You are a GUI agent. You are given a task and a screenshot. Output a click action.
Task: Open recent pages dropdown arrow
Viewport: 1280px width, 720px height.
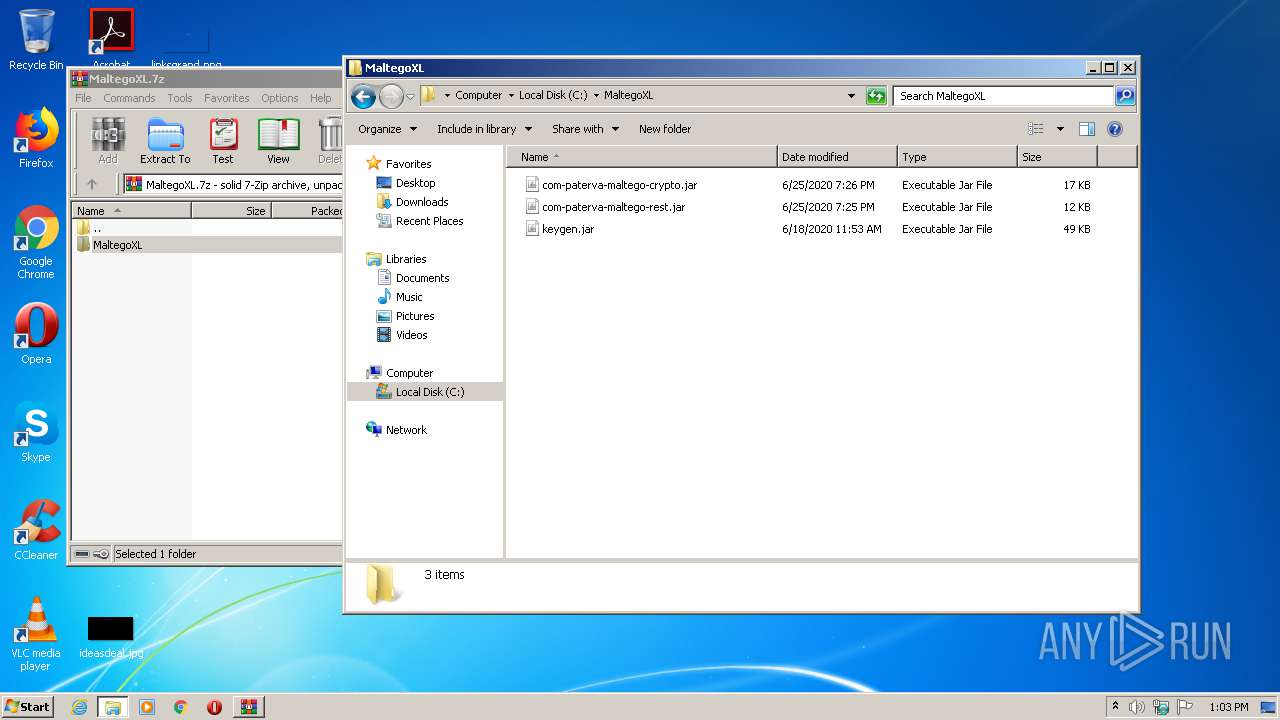(x=410, y=97)
